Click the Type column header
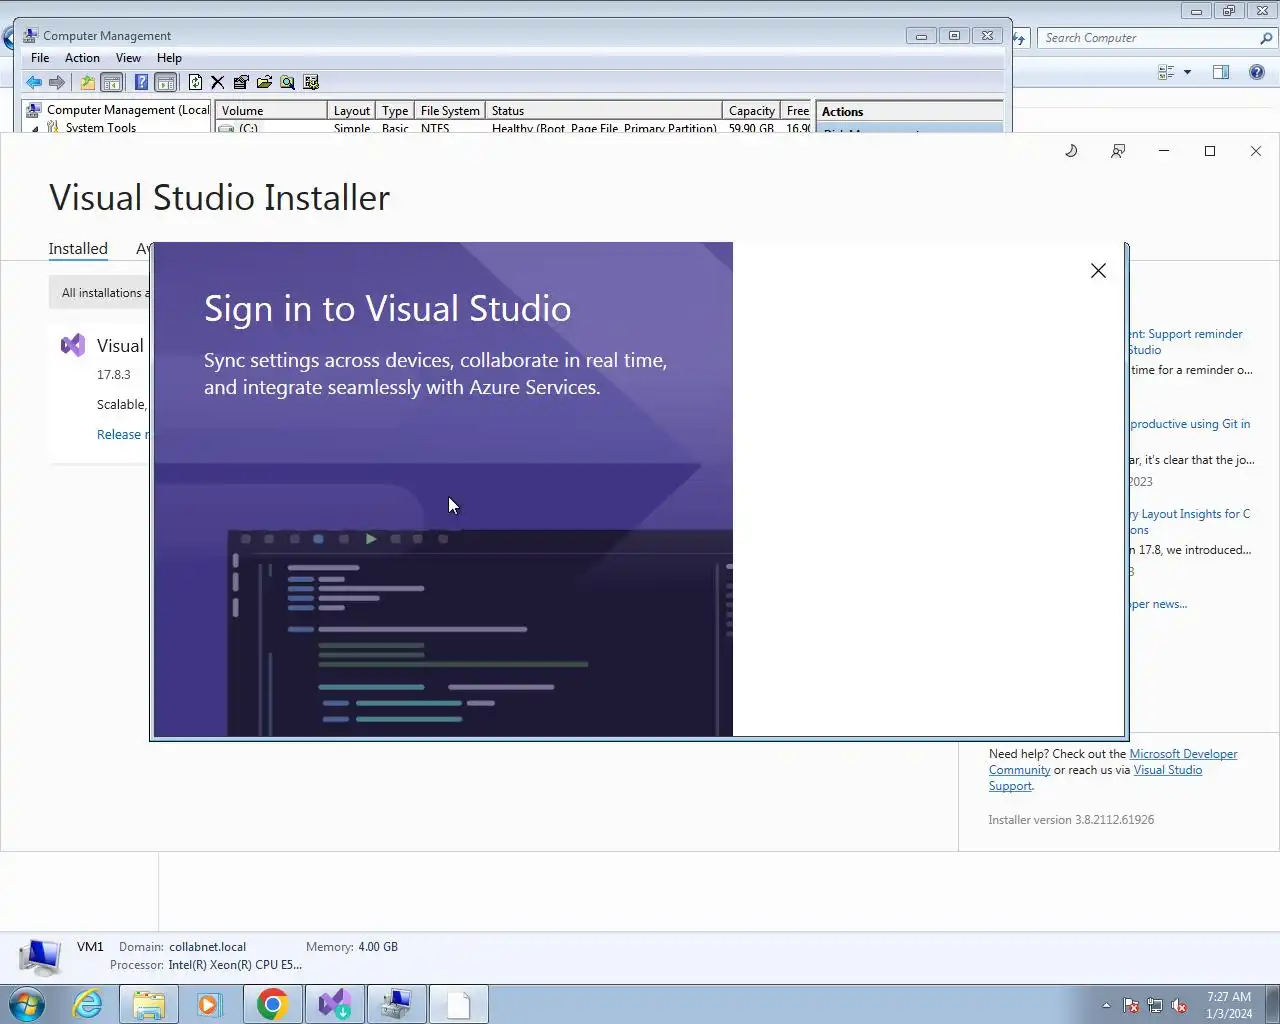The image size is (1280, 1024). click(x=395, y=111)
